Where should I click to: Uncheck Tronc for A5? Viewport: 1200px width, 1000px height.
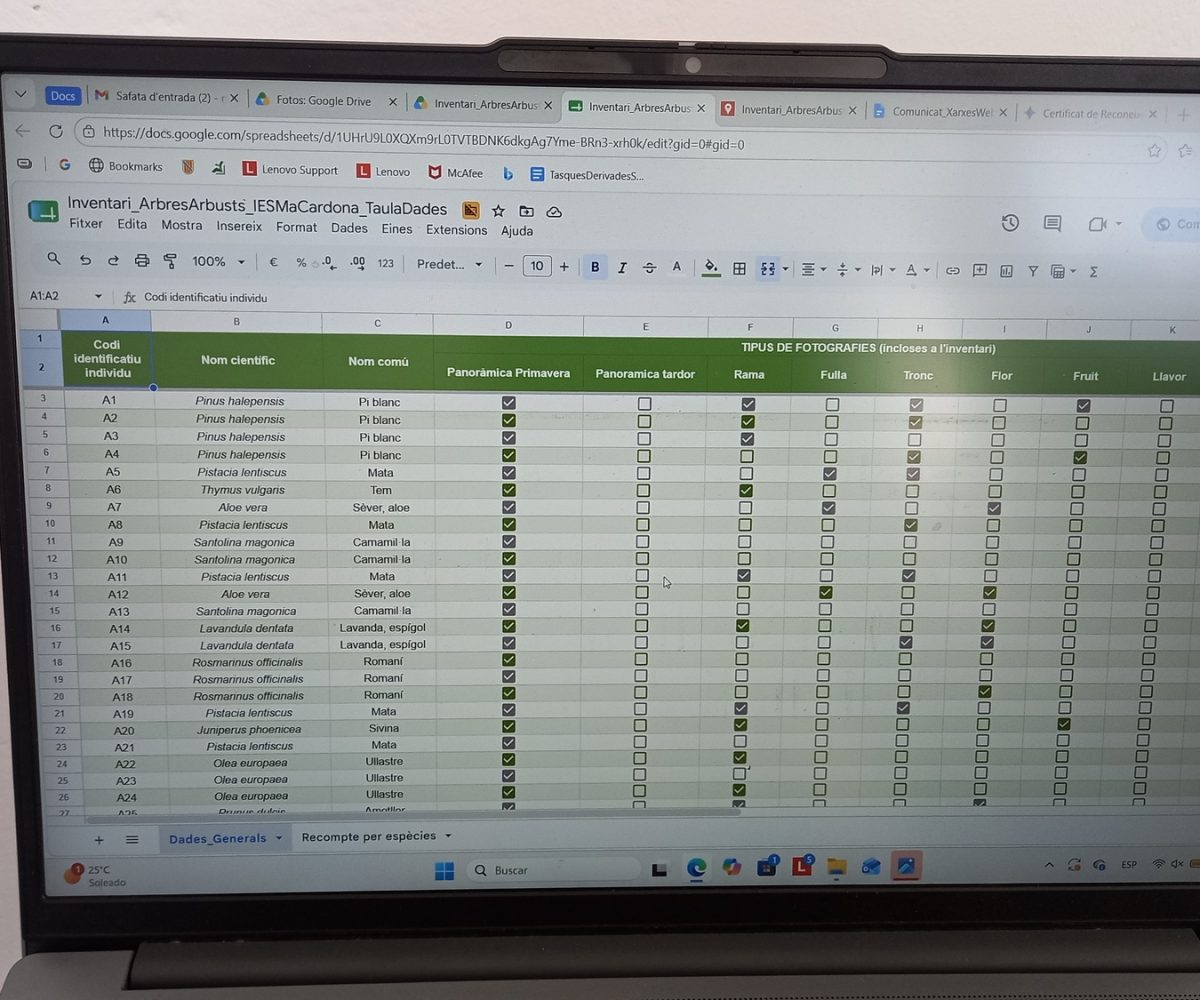click(x=913, y=474)
